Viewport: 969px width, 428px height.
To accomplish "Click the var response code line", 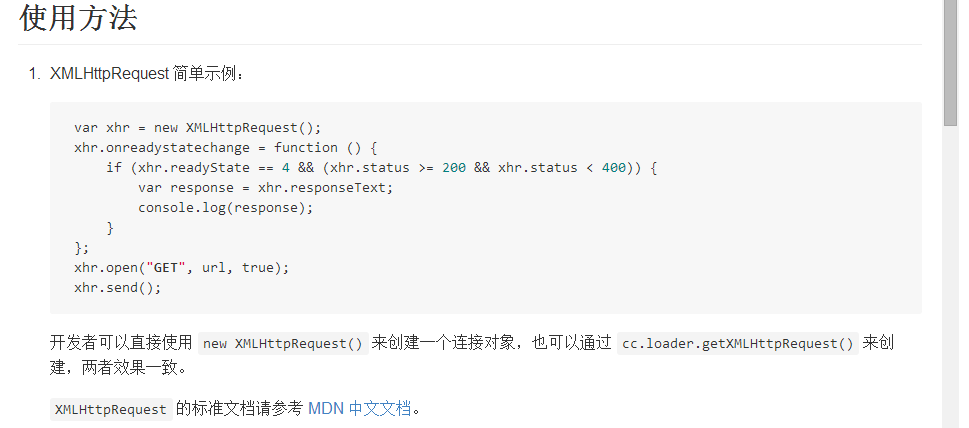I will coord(266,188).
